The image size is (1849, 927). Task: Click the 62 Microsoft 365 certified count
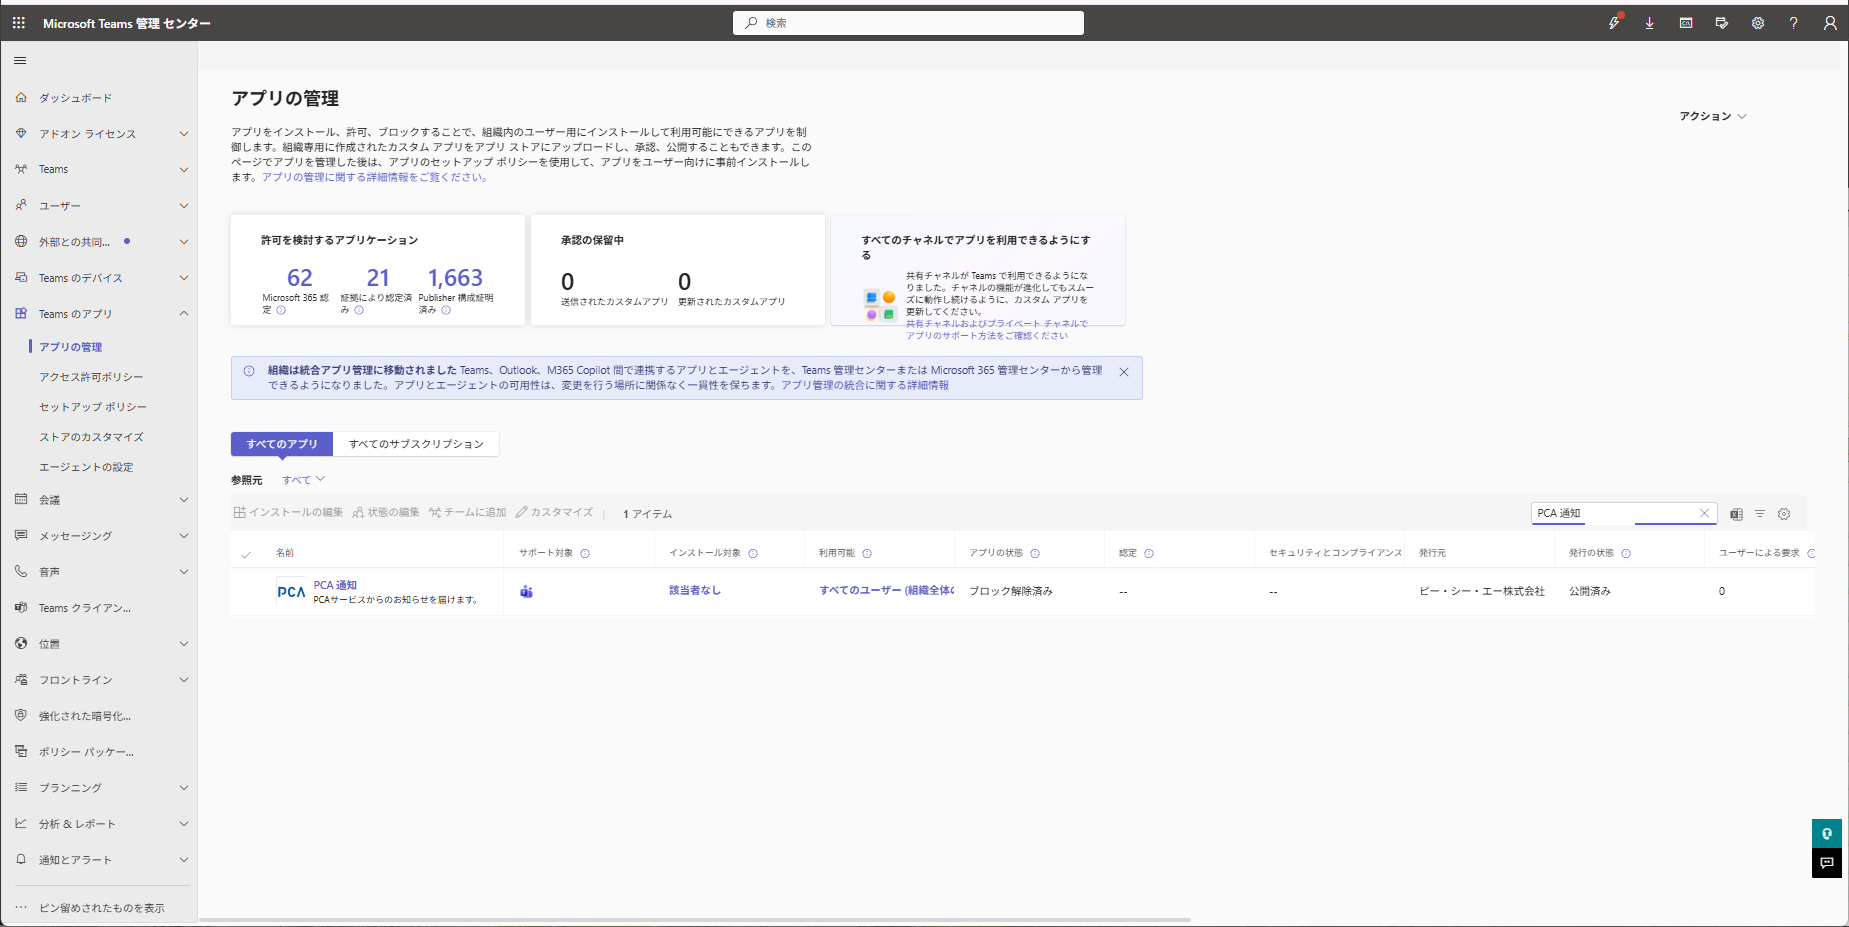coord(299,278)
